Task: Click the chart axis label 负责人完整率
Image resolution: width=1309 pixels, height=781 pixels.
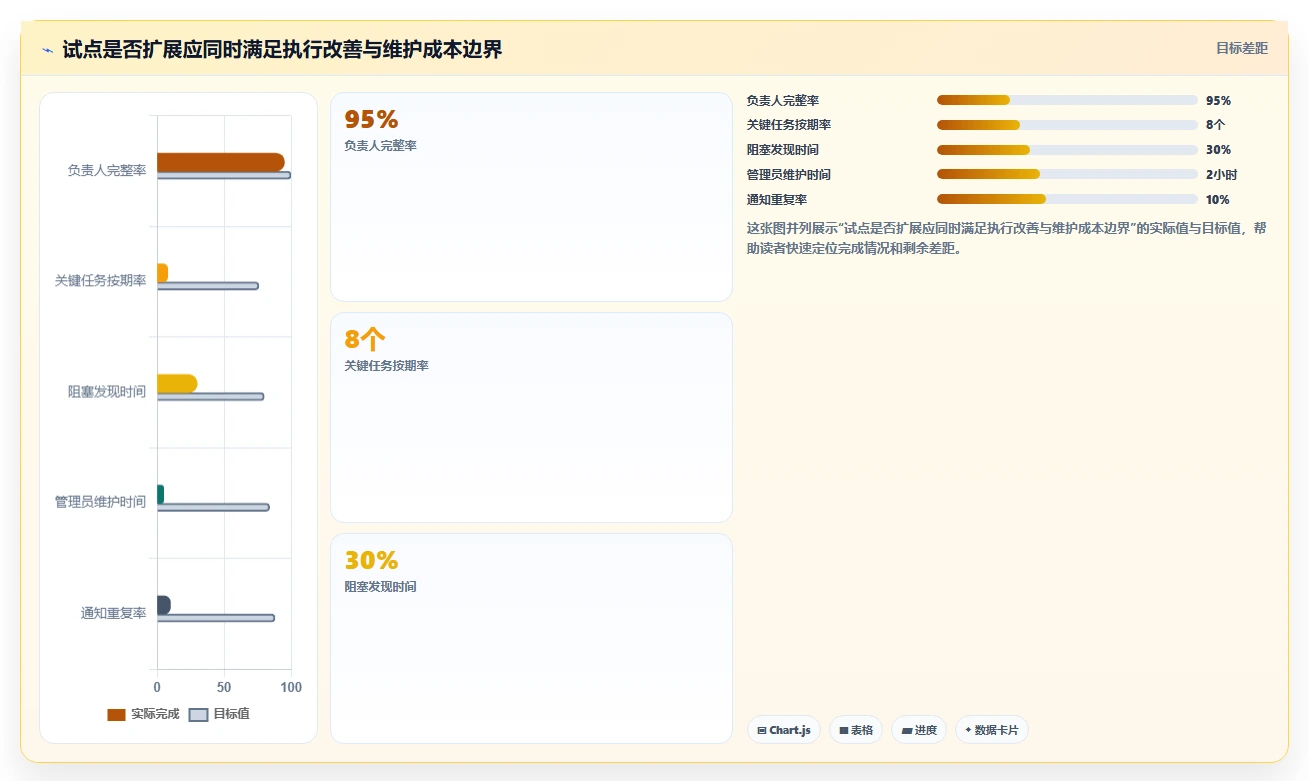Action: (x=107, y=170)
